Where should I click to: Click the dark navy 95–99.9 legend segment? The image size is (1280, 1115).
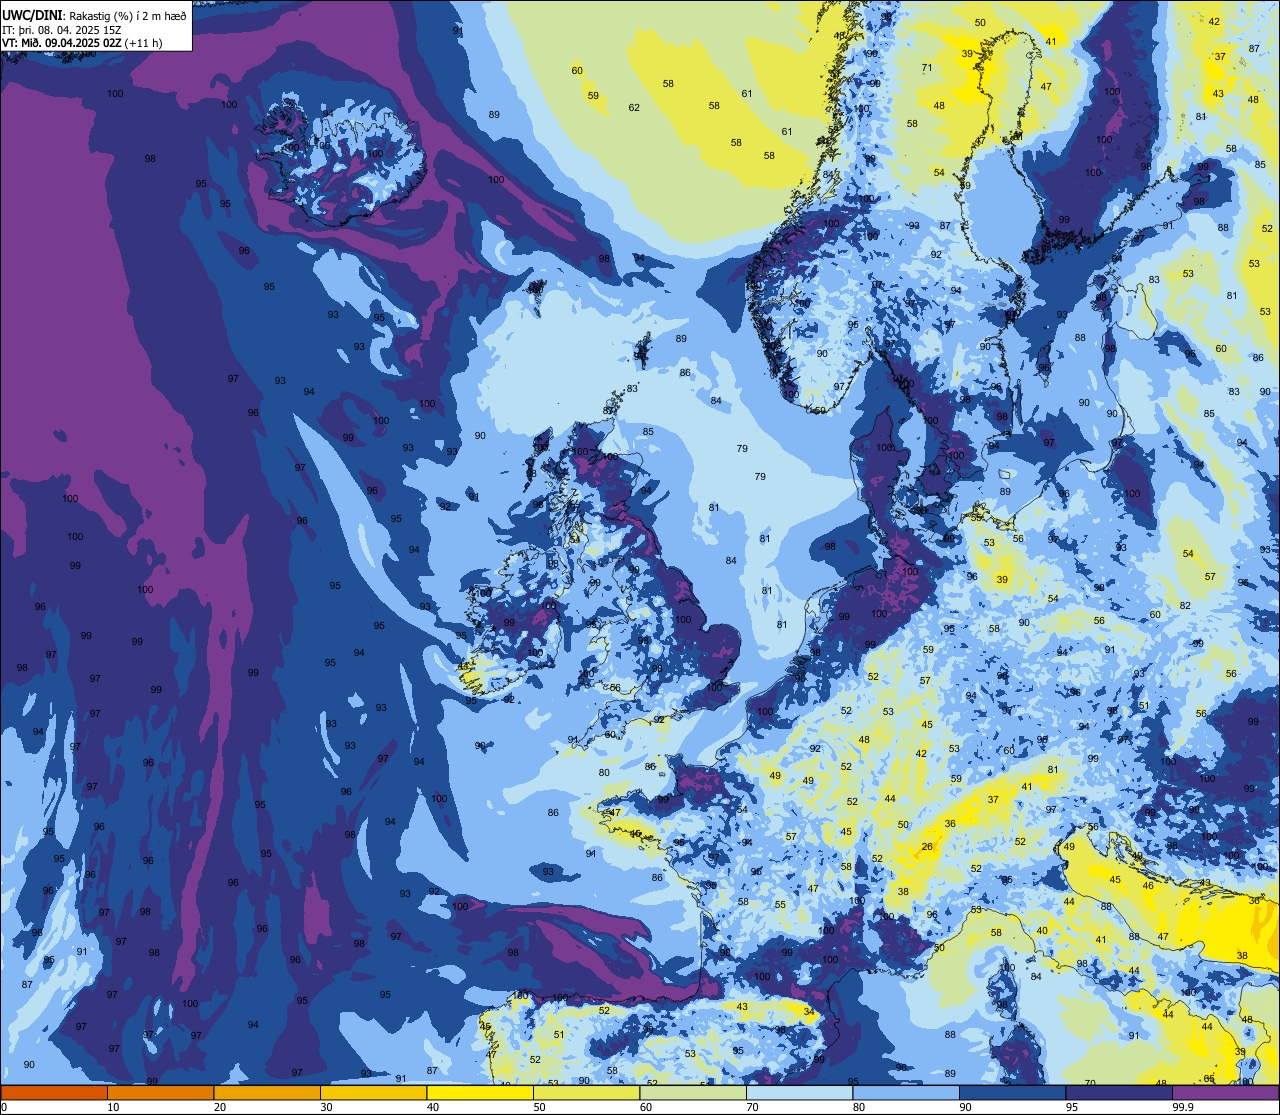click(x=1119, y=1093)
